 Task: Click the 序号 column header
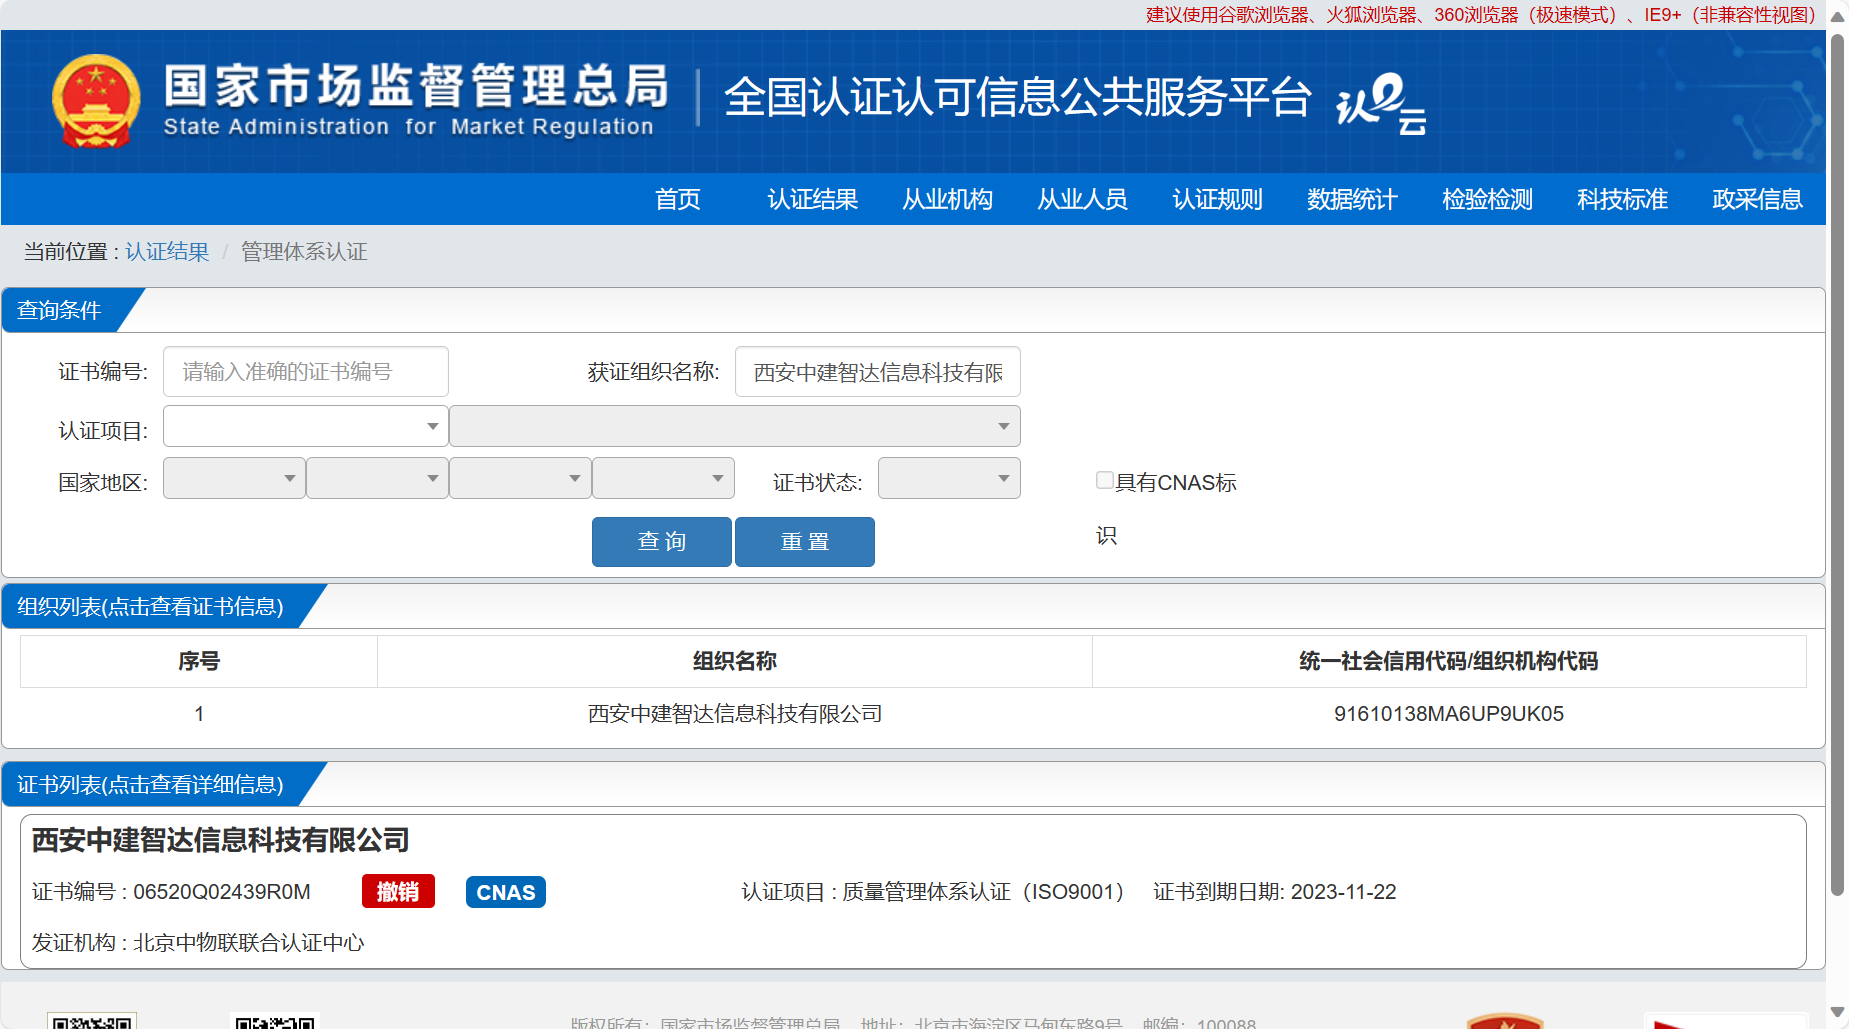pyautogui.click(x=199, y=661)
